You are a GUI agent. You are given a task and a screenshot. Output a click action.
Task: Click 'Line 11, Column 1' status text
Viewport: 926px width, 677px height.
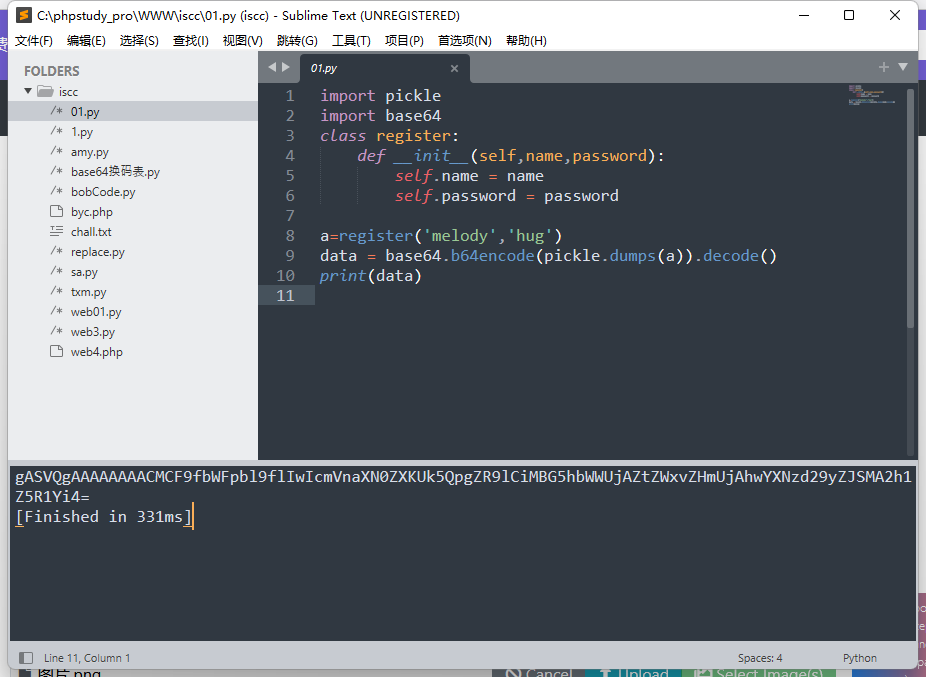87,658
